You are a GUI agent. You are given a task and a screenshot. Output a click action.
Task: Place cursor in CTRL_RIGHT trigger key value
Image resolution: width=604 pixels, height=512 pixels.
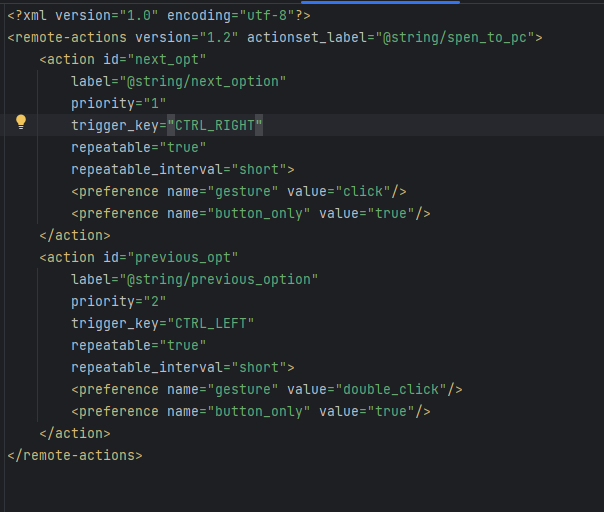[215, 125]
